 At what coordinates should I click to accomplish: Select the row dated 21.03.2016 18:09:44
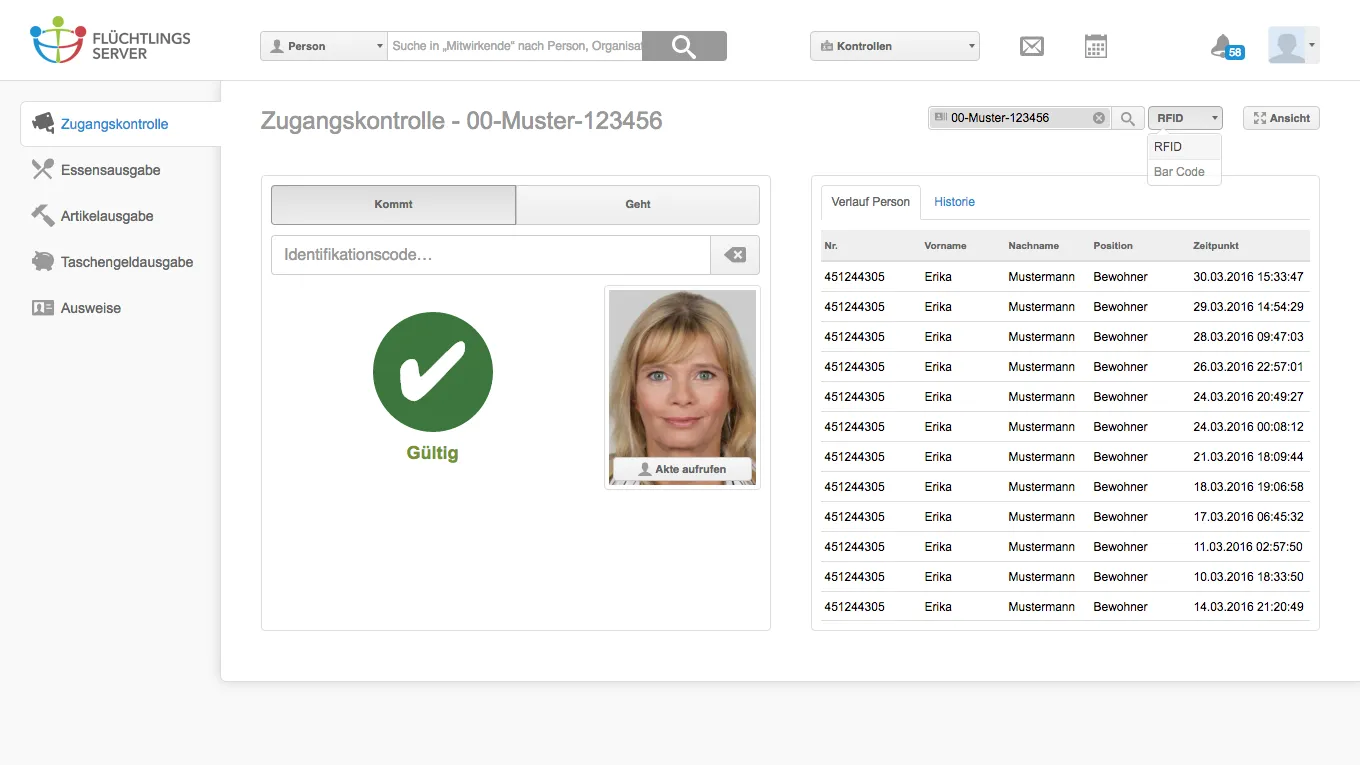point(1065,457)
